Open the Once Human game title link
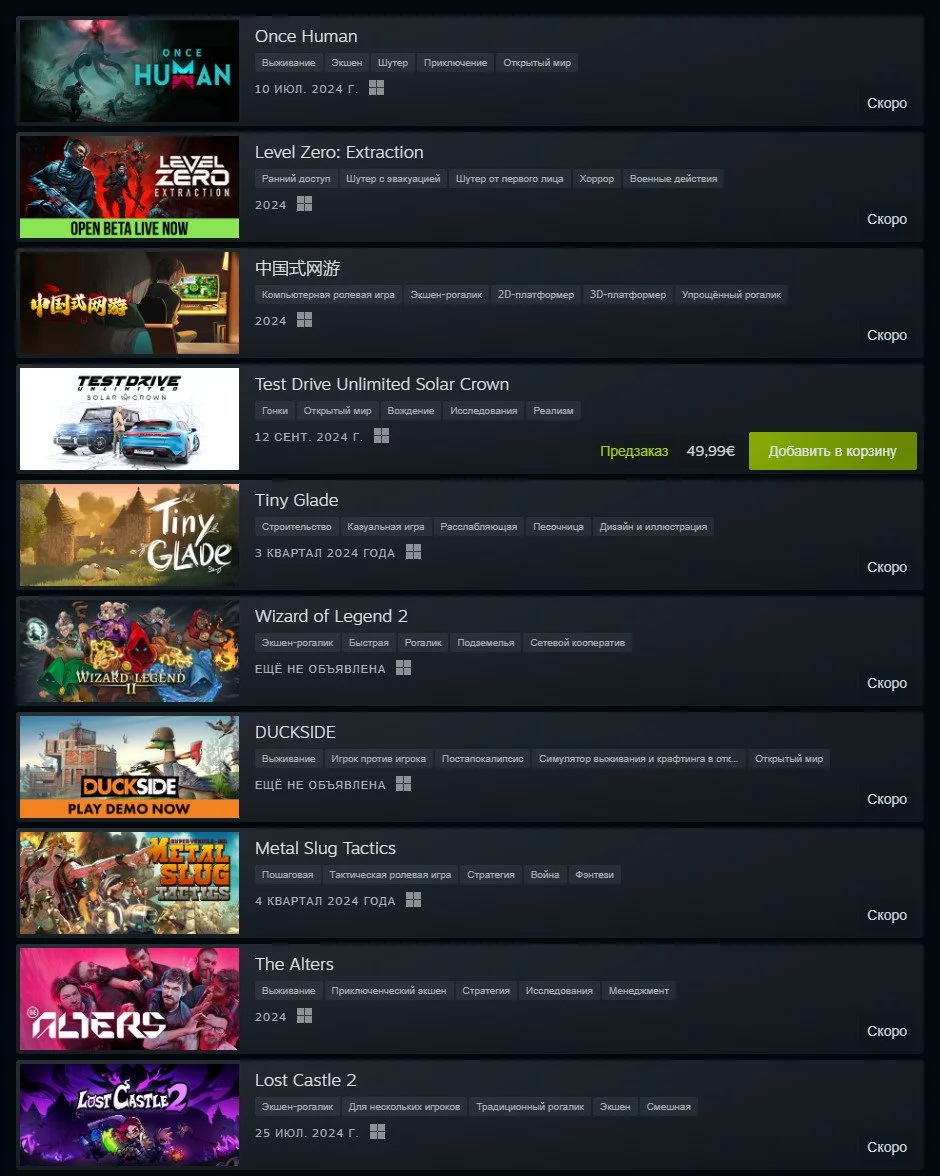 [x=306, y=36]
